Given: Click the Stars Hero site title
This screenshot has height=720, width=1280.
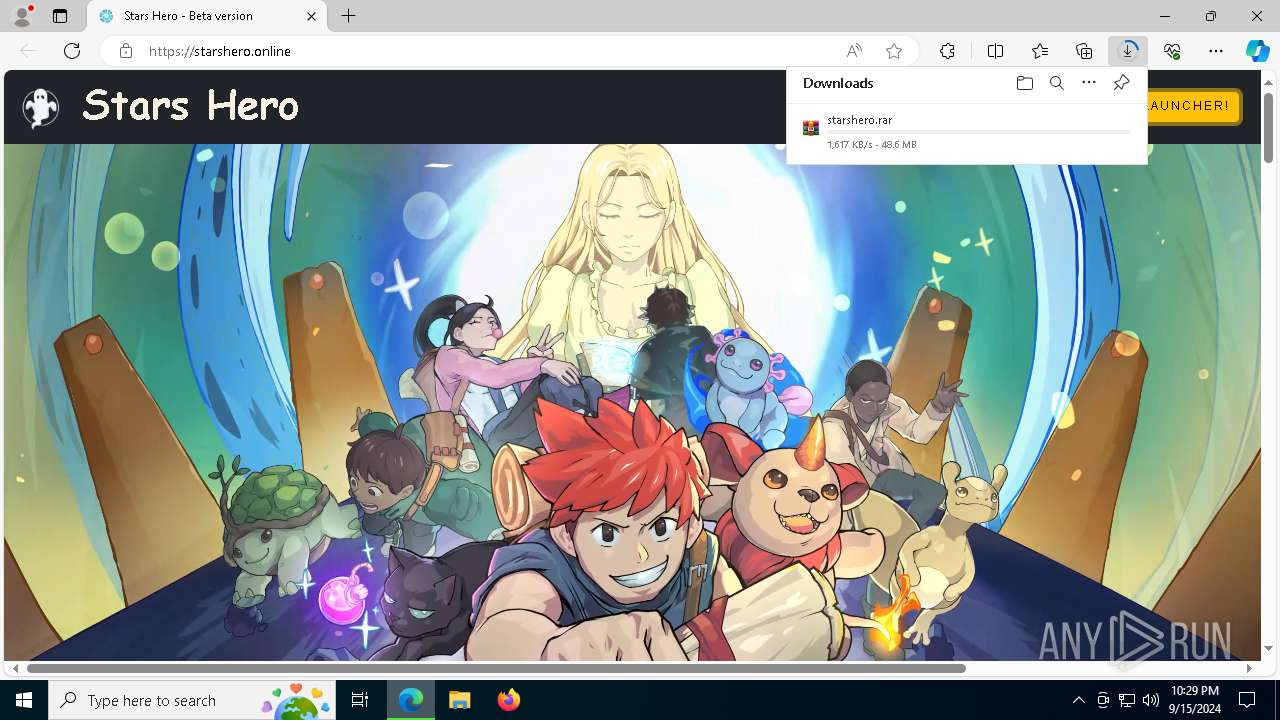Looking at the screenshot, I should (x=190, y=105).
